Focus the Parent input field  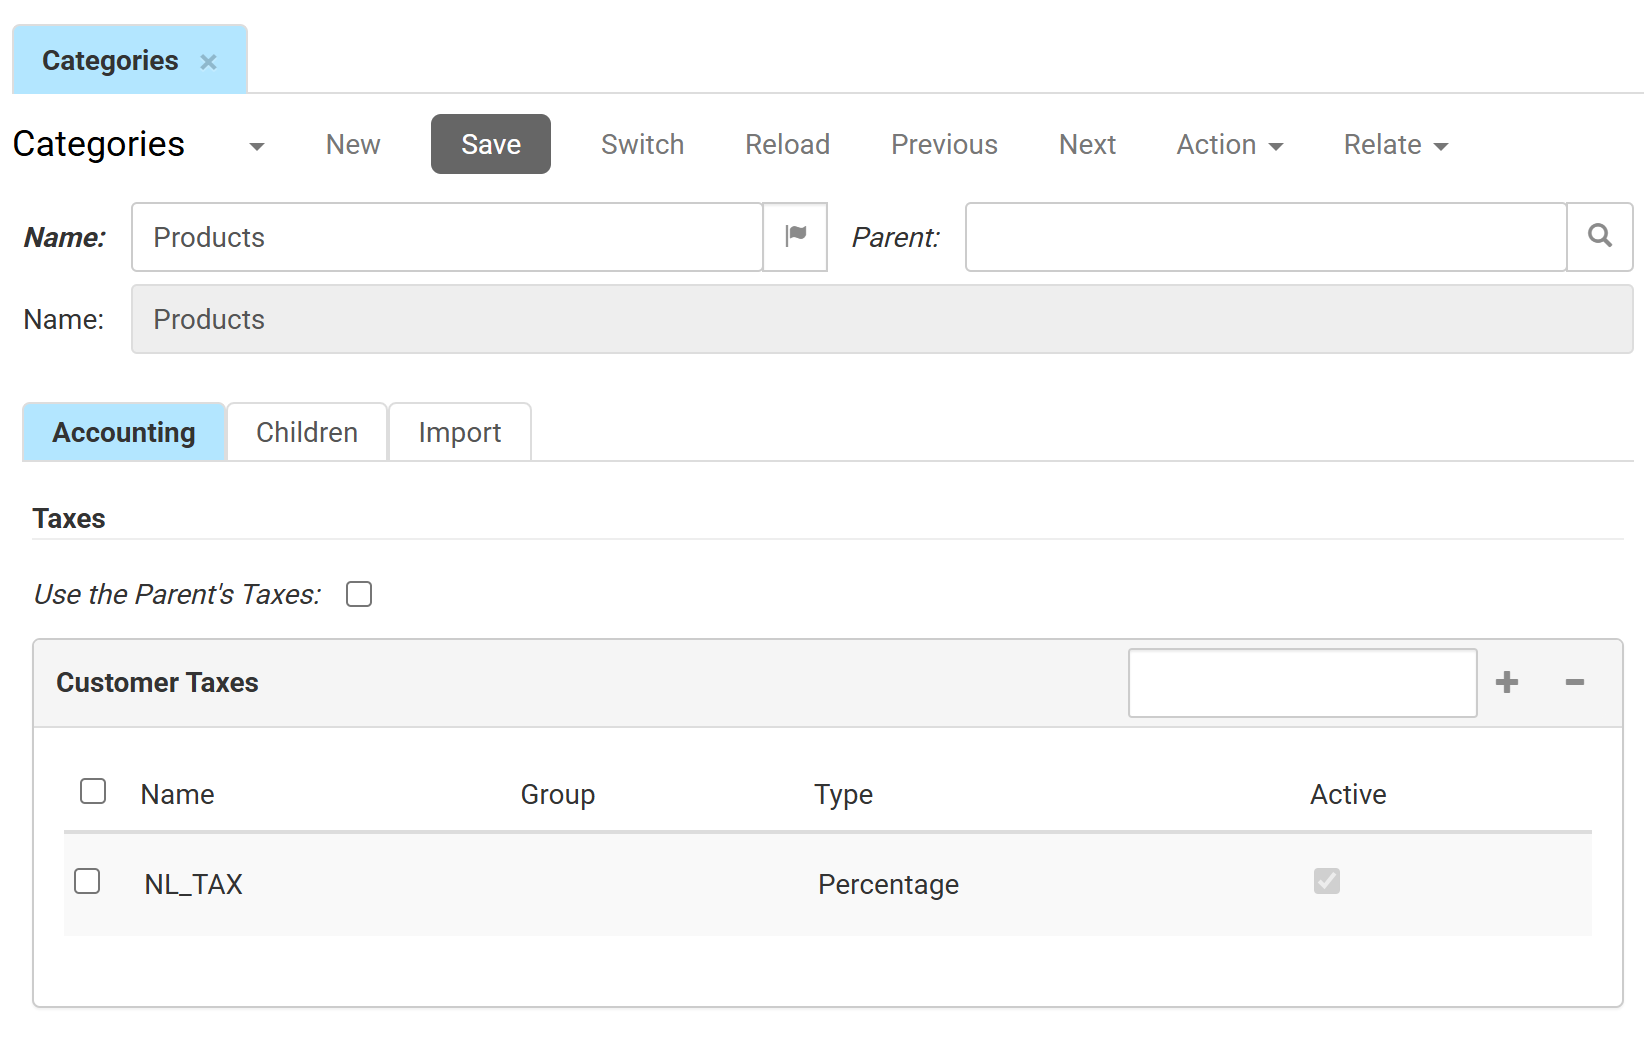point(1266,237)
